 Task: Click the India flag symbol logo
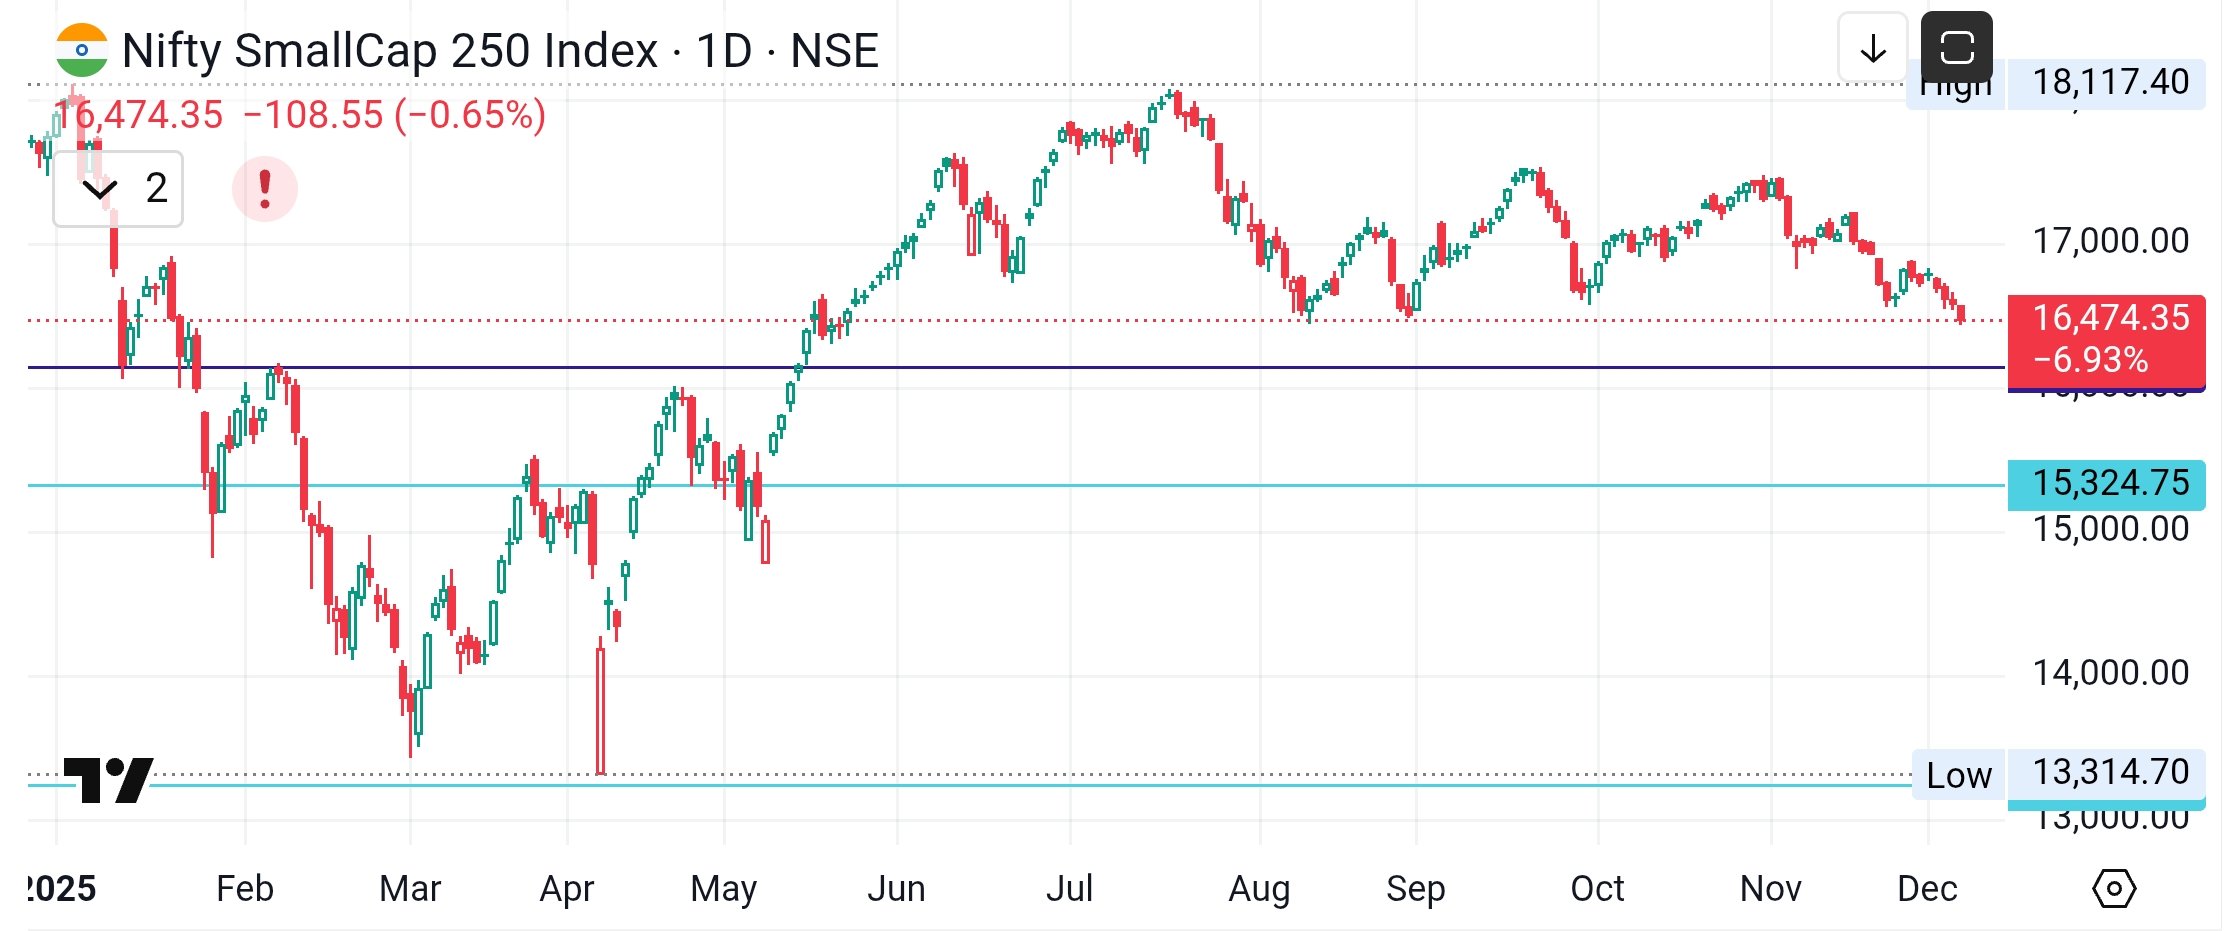click(x=81, y=51)
